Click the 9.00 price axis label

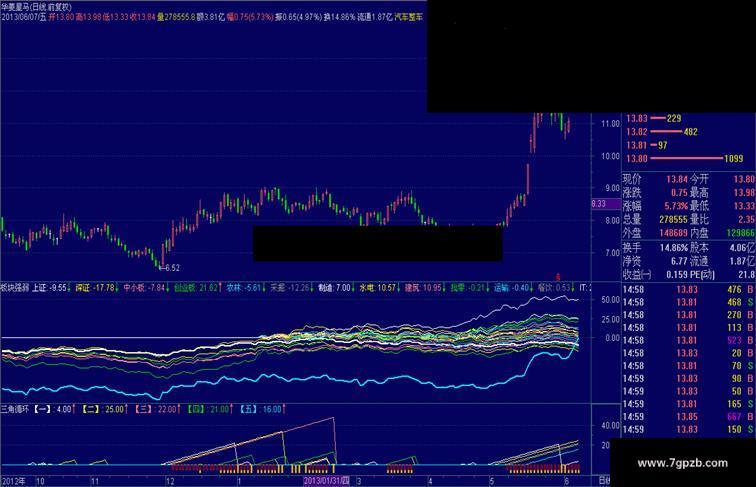point(612,188)
